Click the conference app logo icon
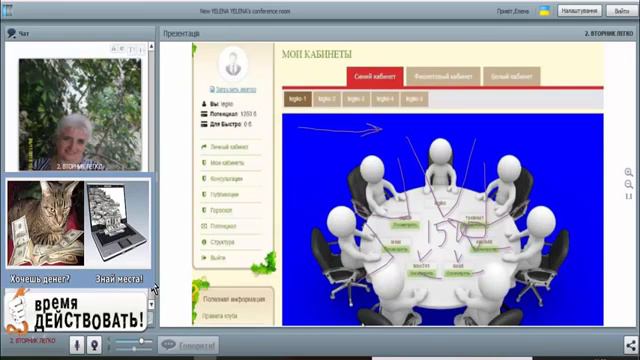 click(x=7, y=10)
